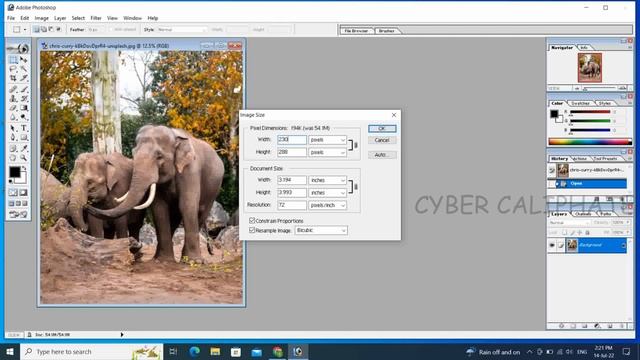The image size is (640, 360).
Task: Select the Notes tool
Action: 13,149
